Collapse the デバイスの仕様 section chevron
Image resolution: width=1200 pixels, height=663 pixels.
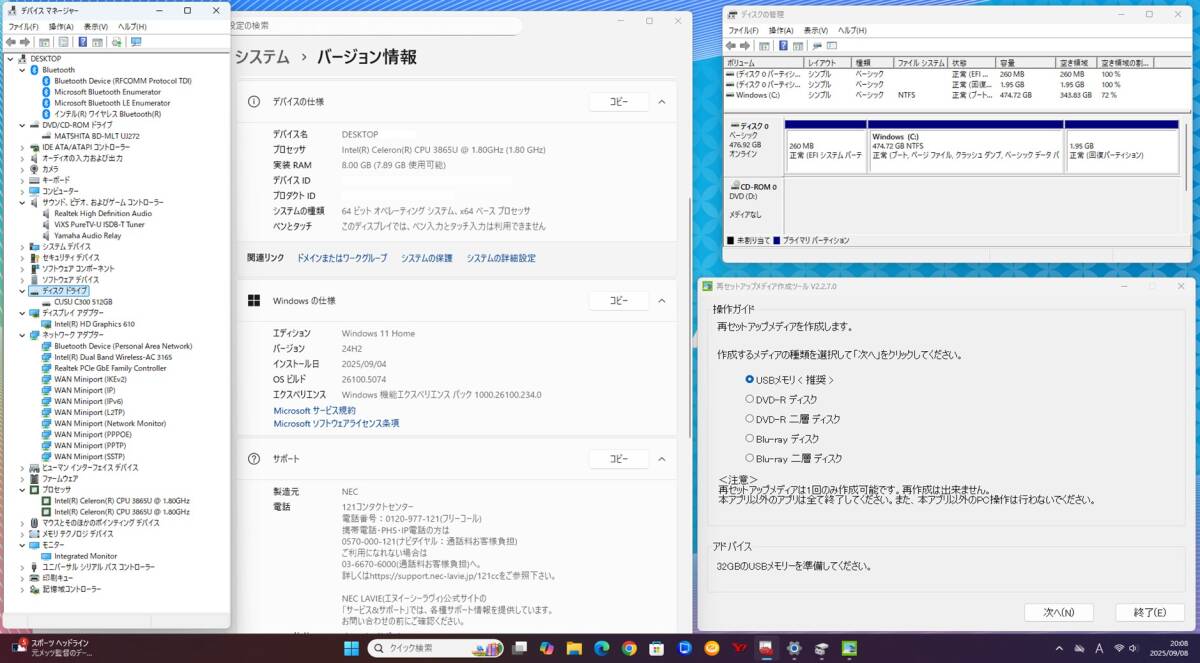[661, 101]
